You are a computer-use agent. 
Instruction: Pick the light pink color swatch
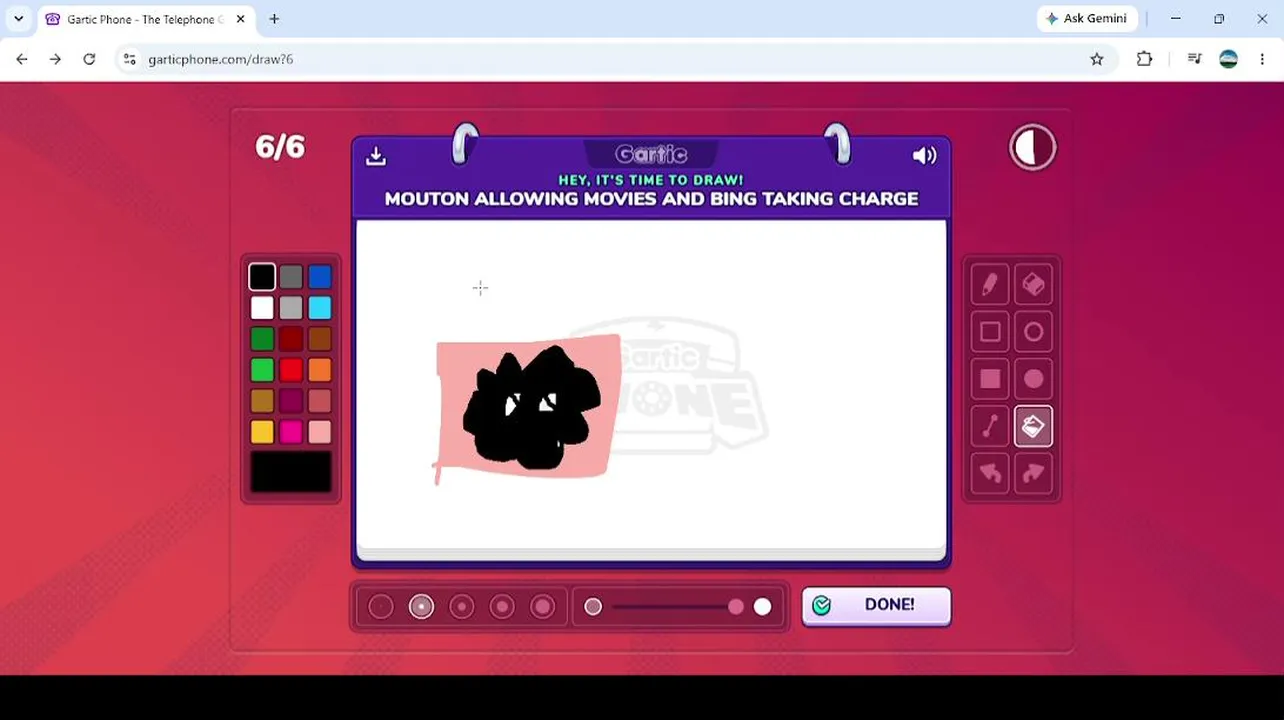pos(320,432)
